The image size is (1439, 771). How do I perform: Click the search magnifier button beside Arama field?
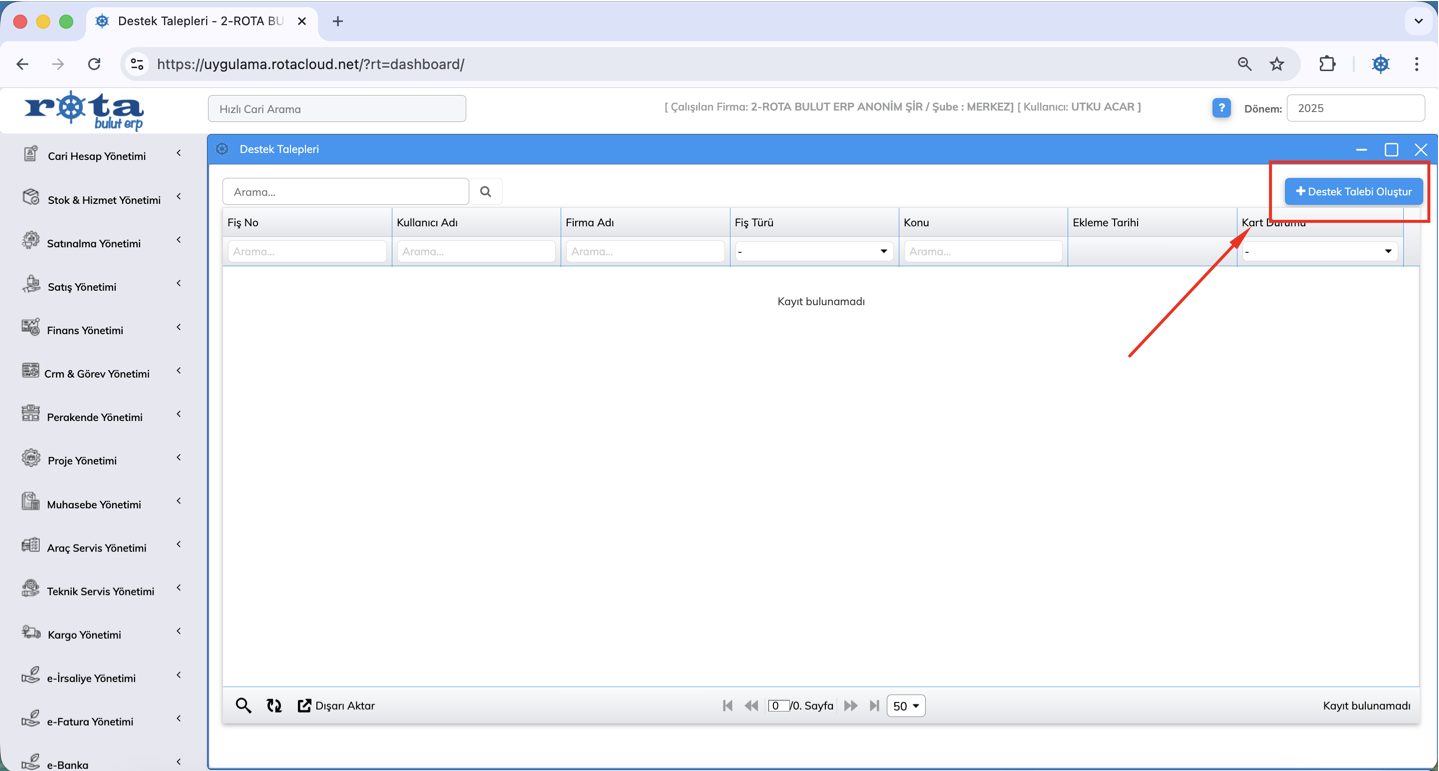(x=486, y=192)
